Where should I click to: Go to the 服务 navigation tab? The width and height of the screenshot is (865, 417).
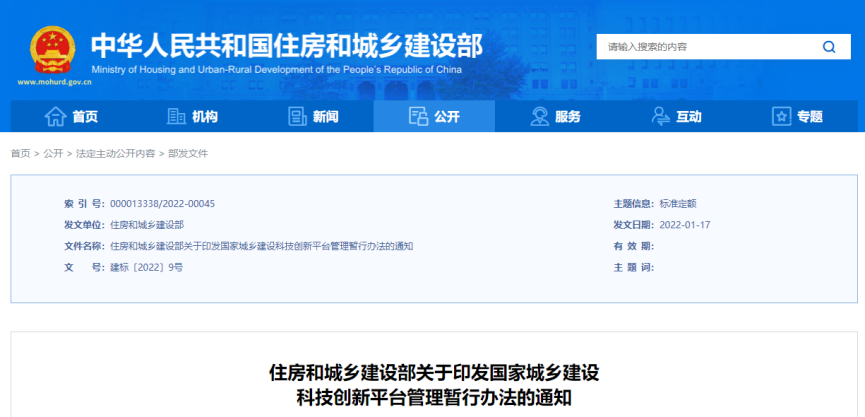click(x=555, y=116)
